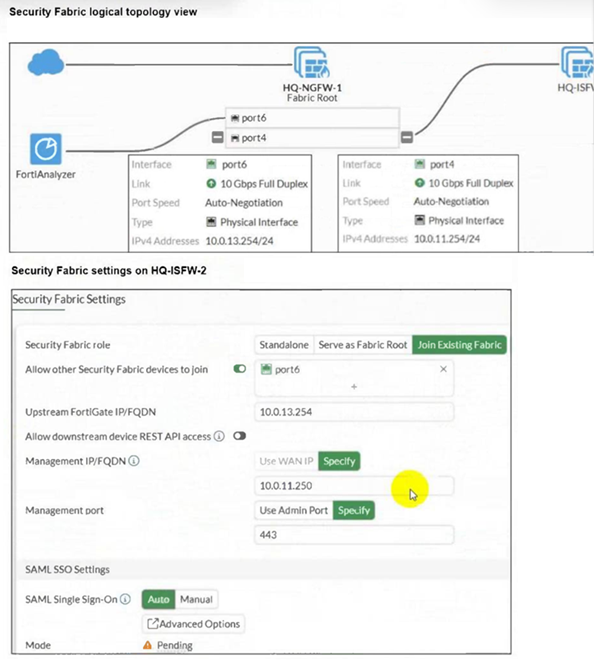The height and width of the screenshot is (660, 594).
Task: Click the Physical Interface icon in port6 tooltip
Action: pos(211,221)
